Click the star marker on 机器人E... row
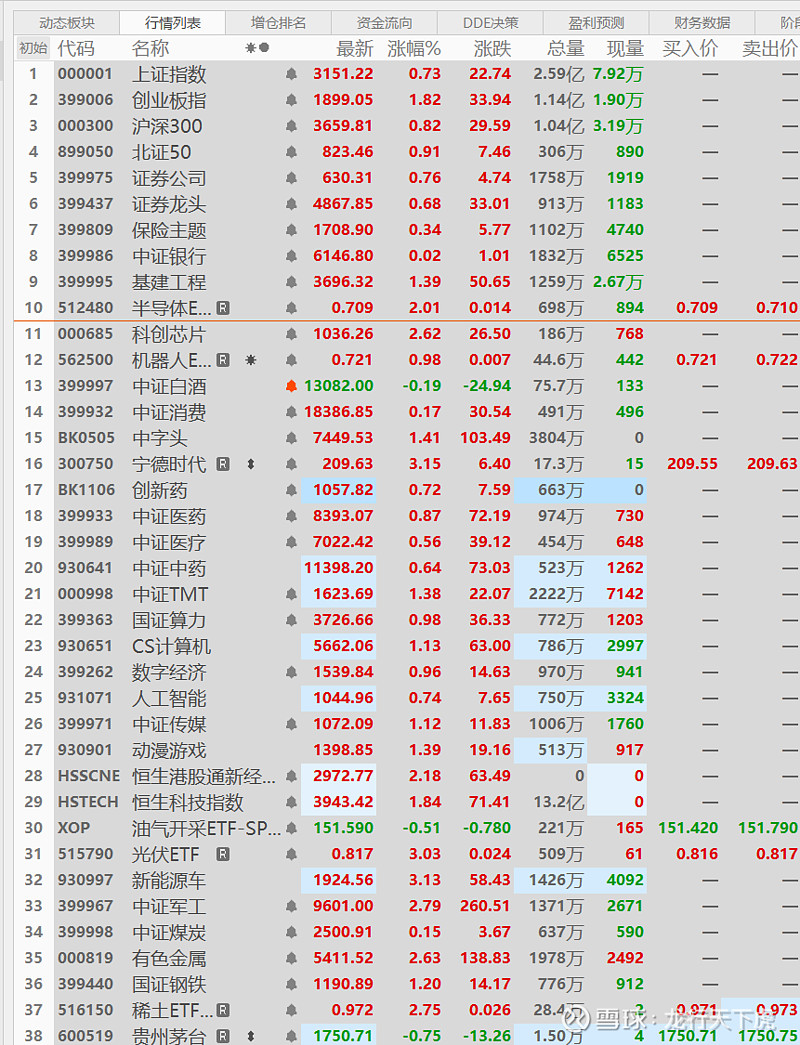Screen dimensions: 800x1045 click(x=251, y=360)
